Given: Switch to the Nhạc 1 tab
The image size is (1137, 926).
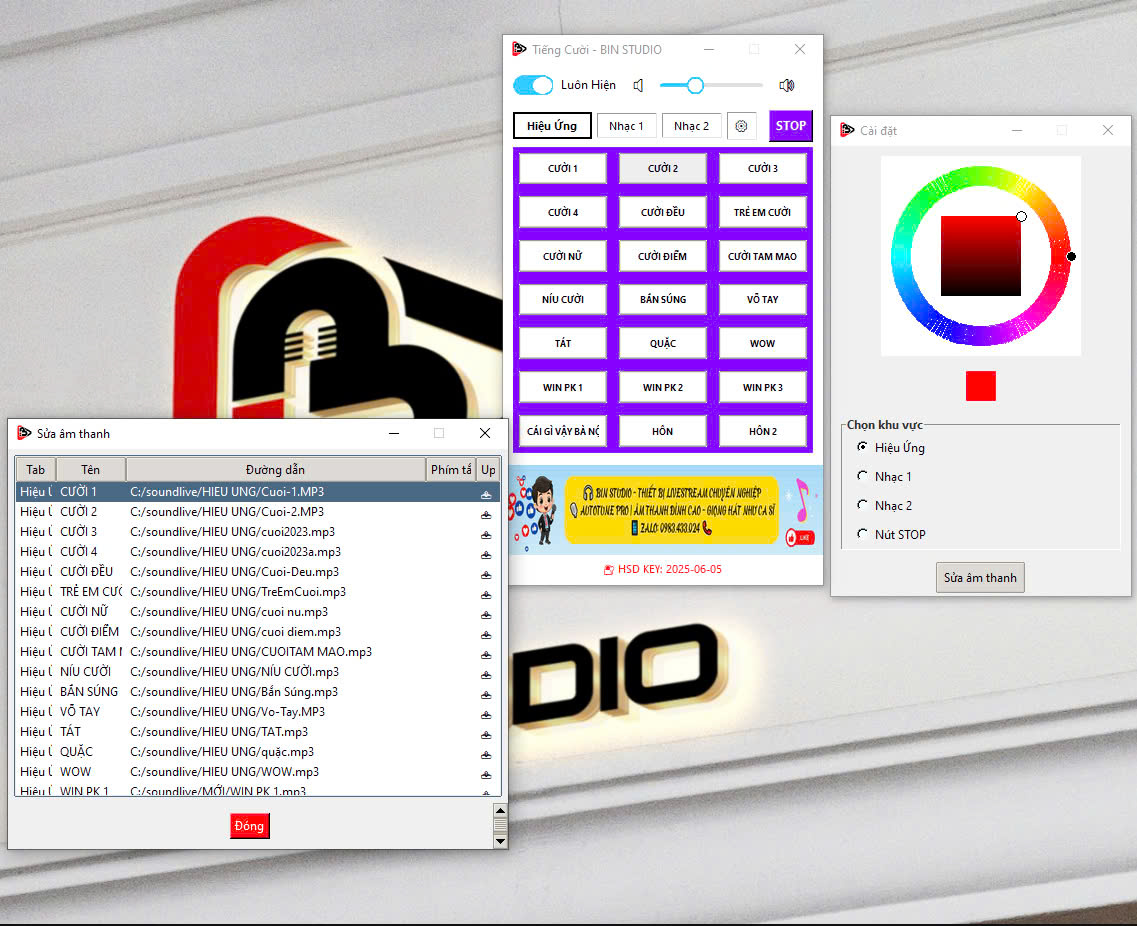Looking at the screenshot, I should click(x=627, y=126).
